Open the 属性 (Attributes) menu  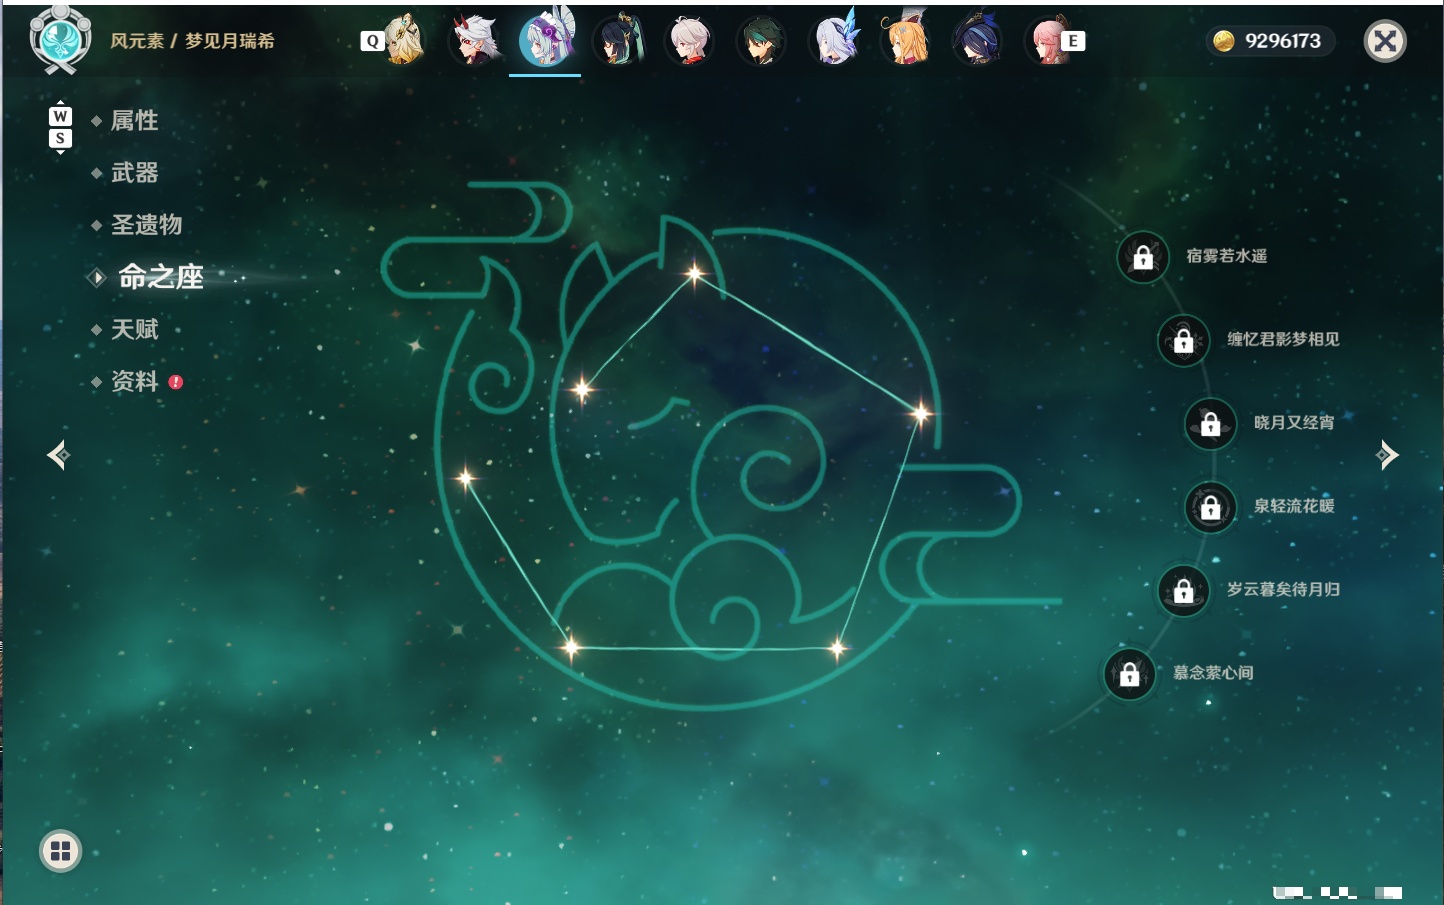coord(134,121)
